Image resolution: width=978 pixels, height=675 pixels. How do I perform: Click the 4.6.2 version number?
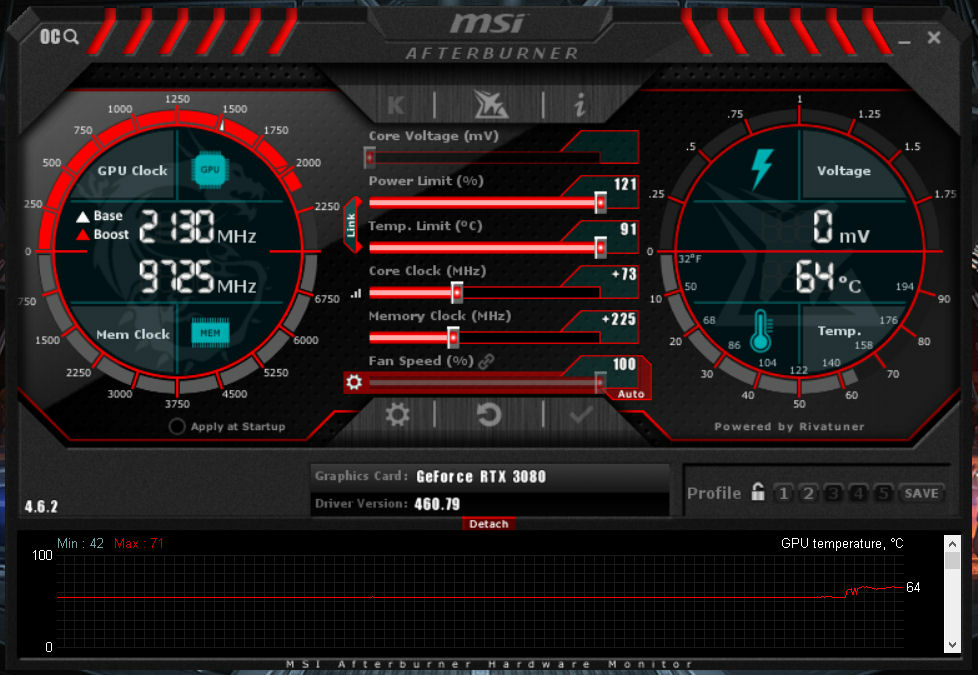pos(41,506)
